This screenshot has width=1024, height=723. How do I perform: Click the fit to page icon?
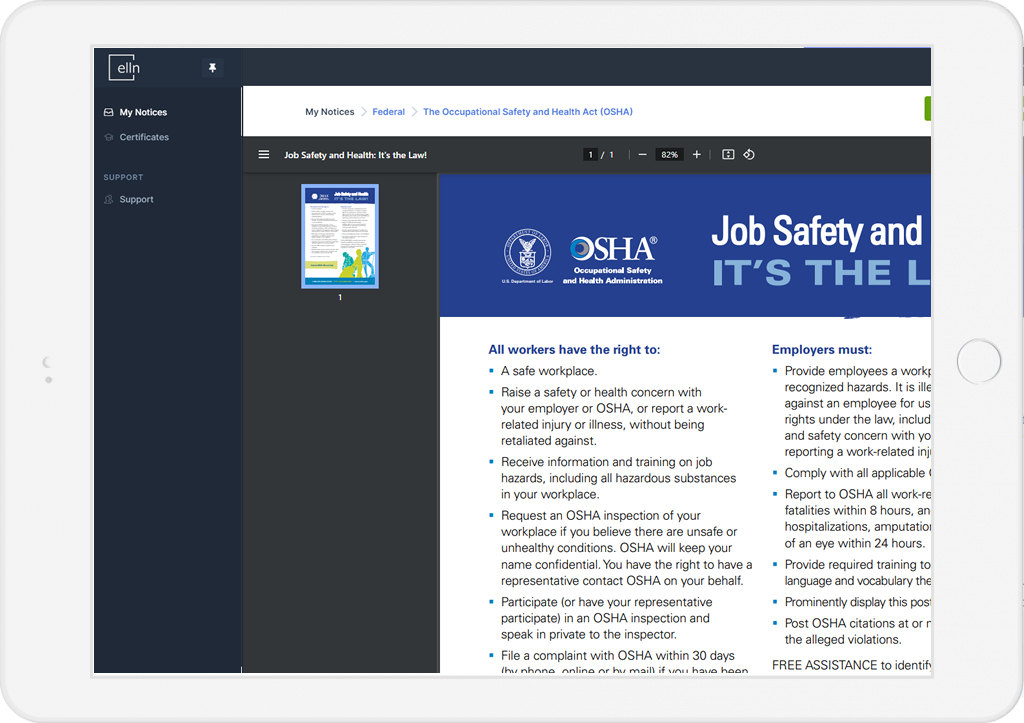[728, 155]
